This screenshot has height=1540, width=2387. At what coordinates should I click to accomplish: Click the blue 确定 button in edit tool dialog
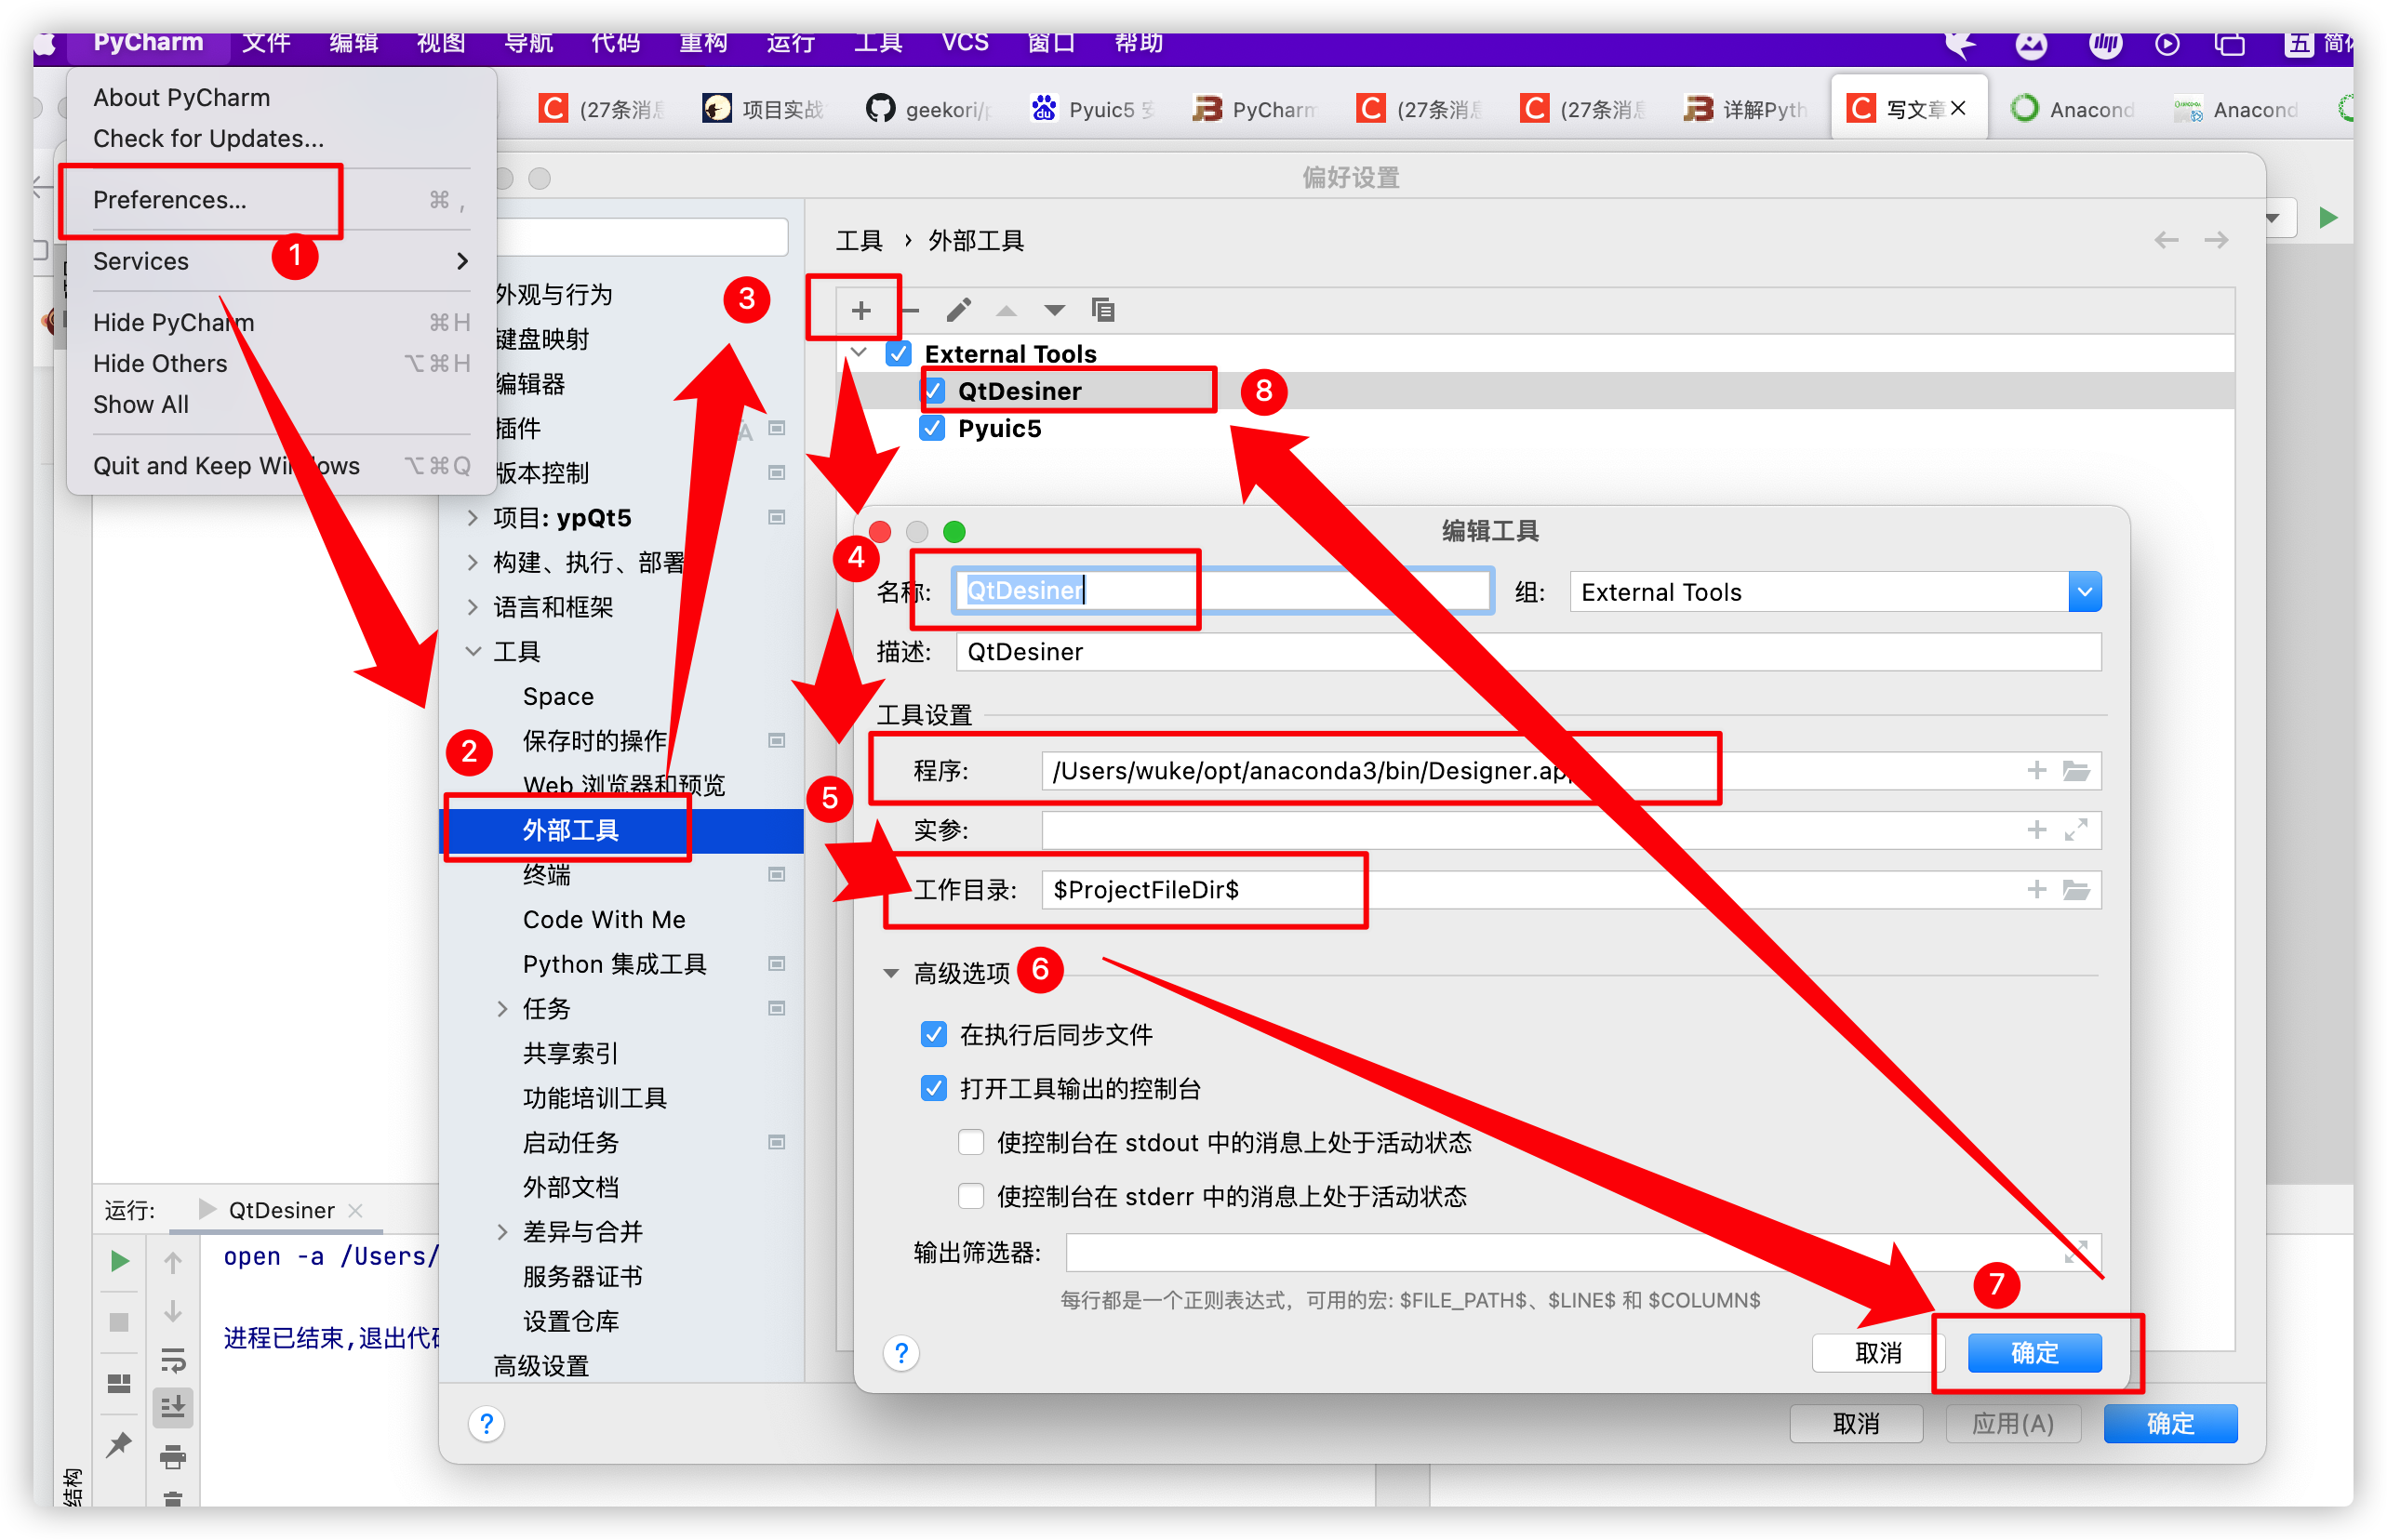(2034, 1352)
